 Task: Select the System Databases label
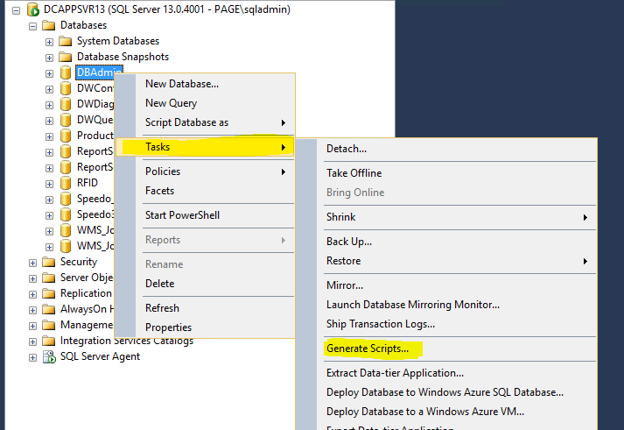[x=118, y=41]
